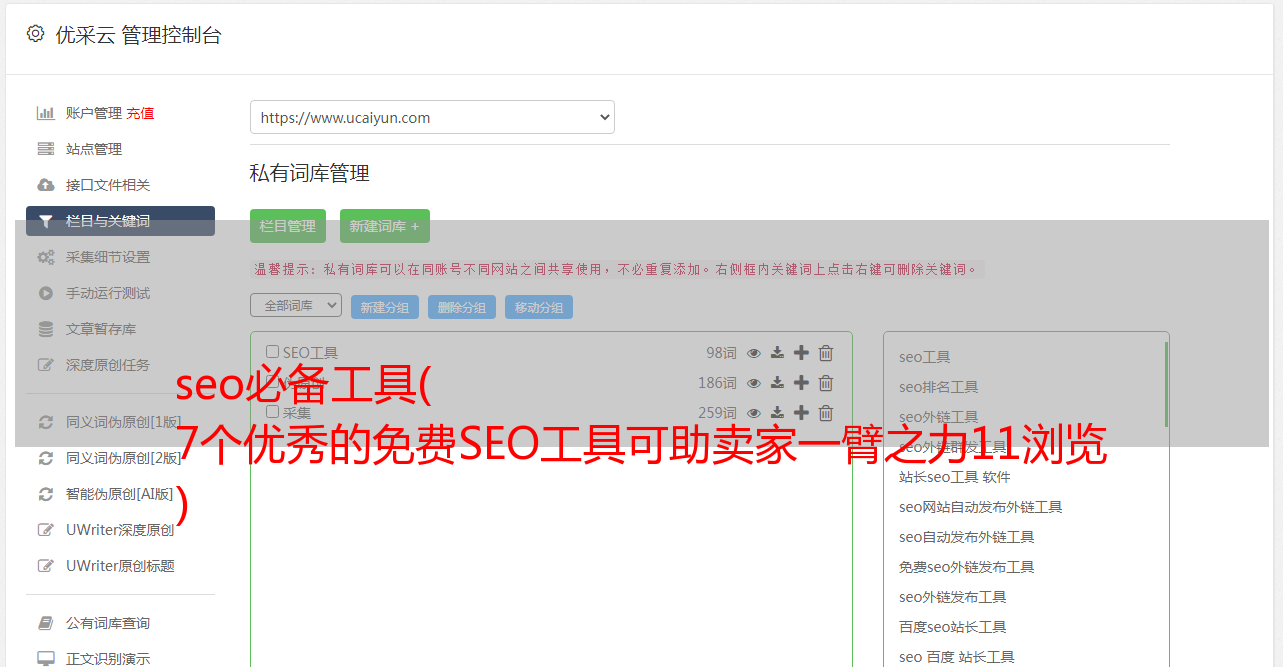Click the 文章暂存库 database icon
This screenshot has width=1283, height=667.
tap(46, 329)
